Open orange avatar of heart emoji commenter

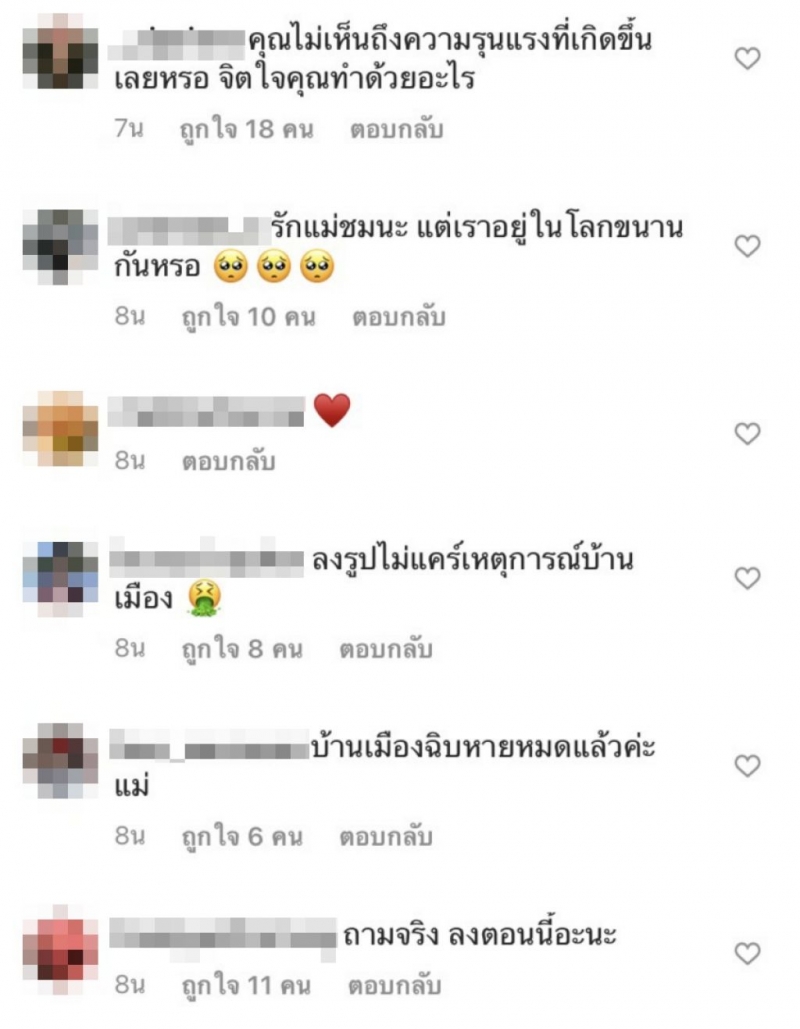(x=60, y=428)
